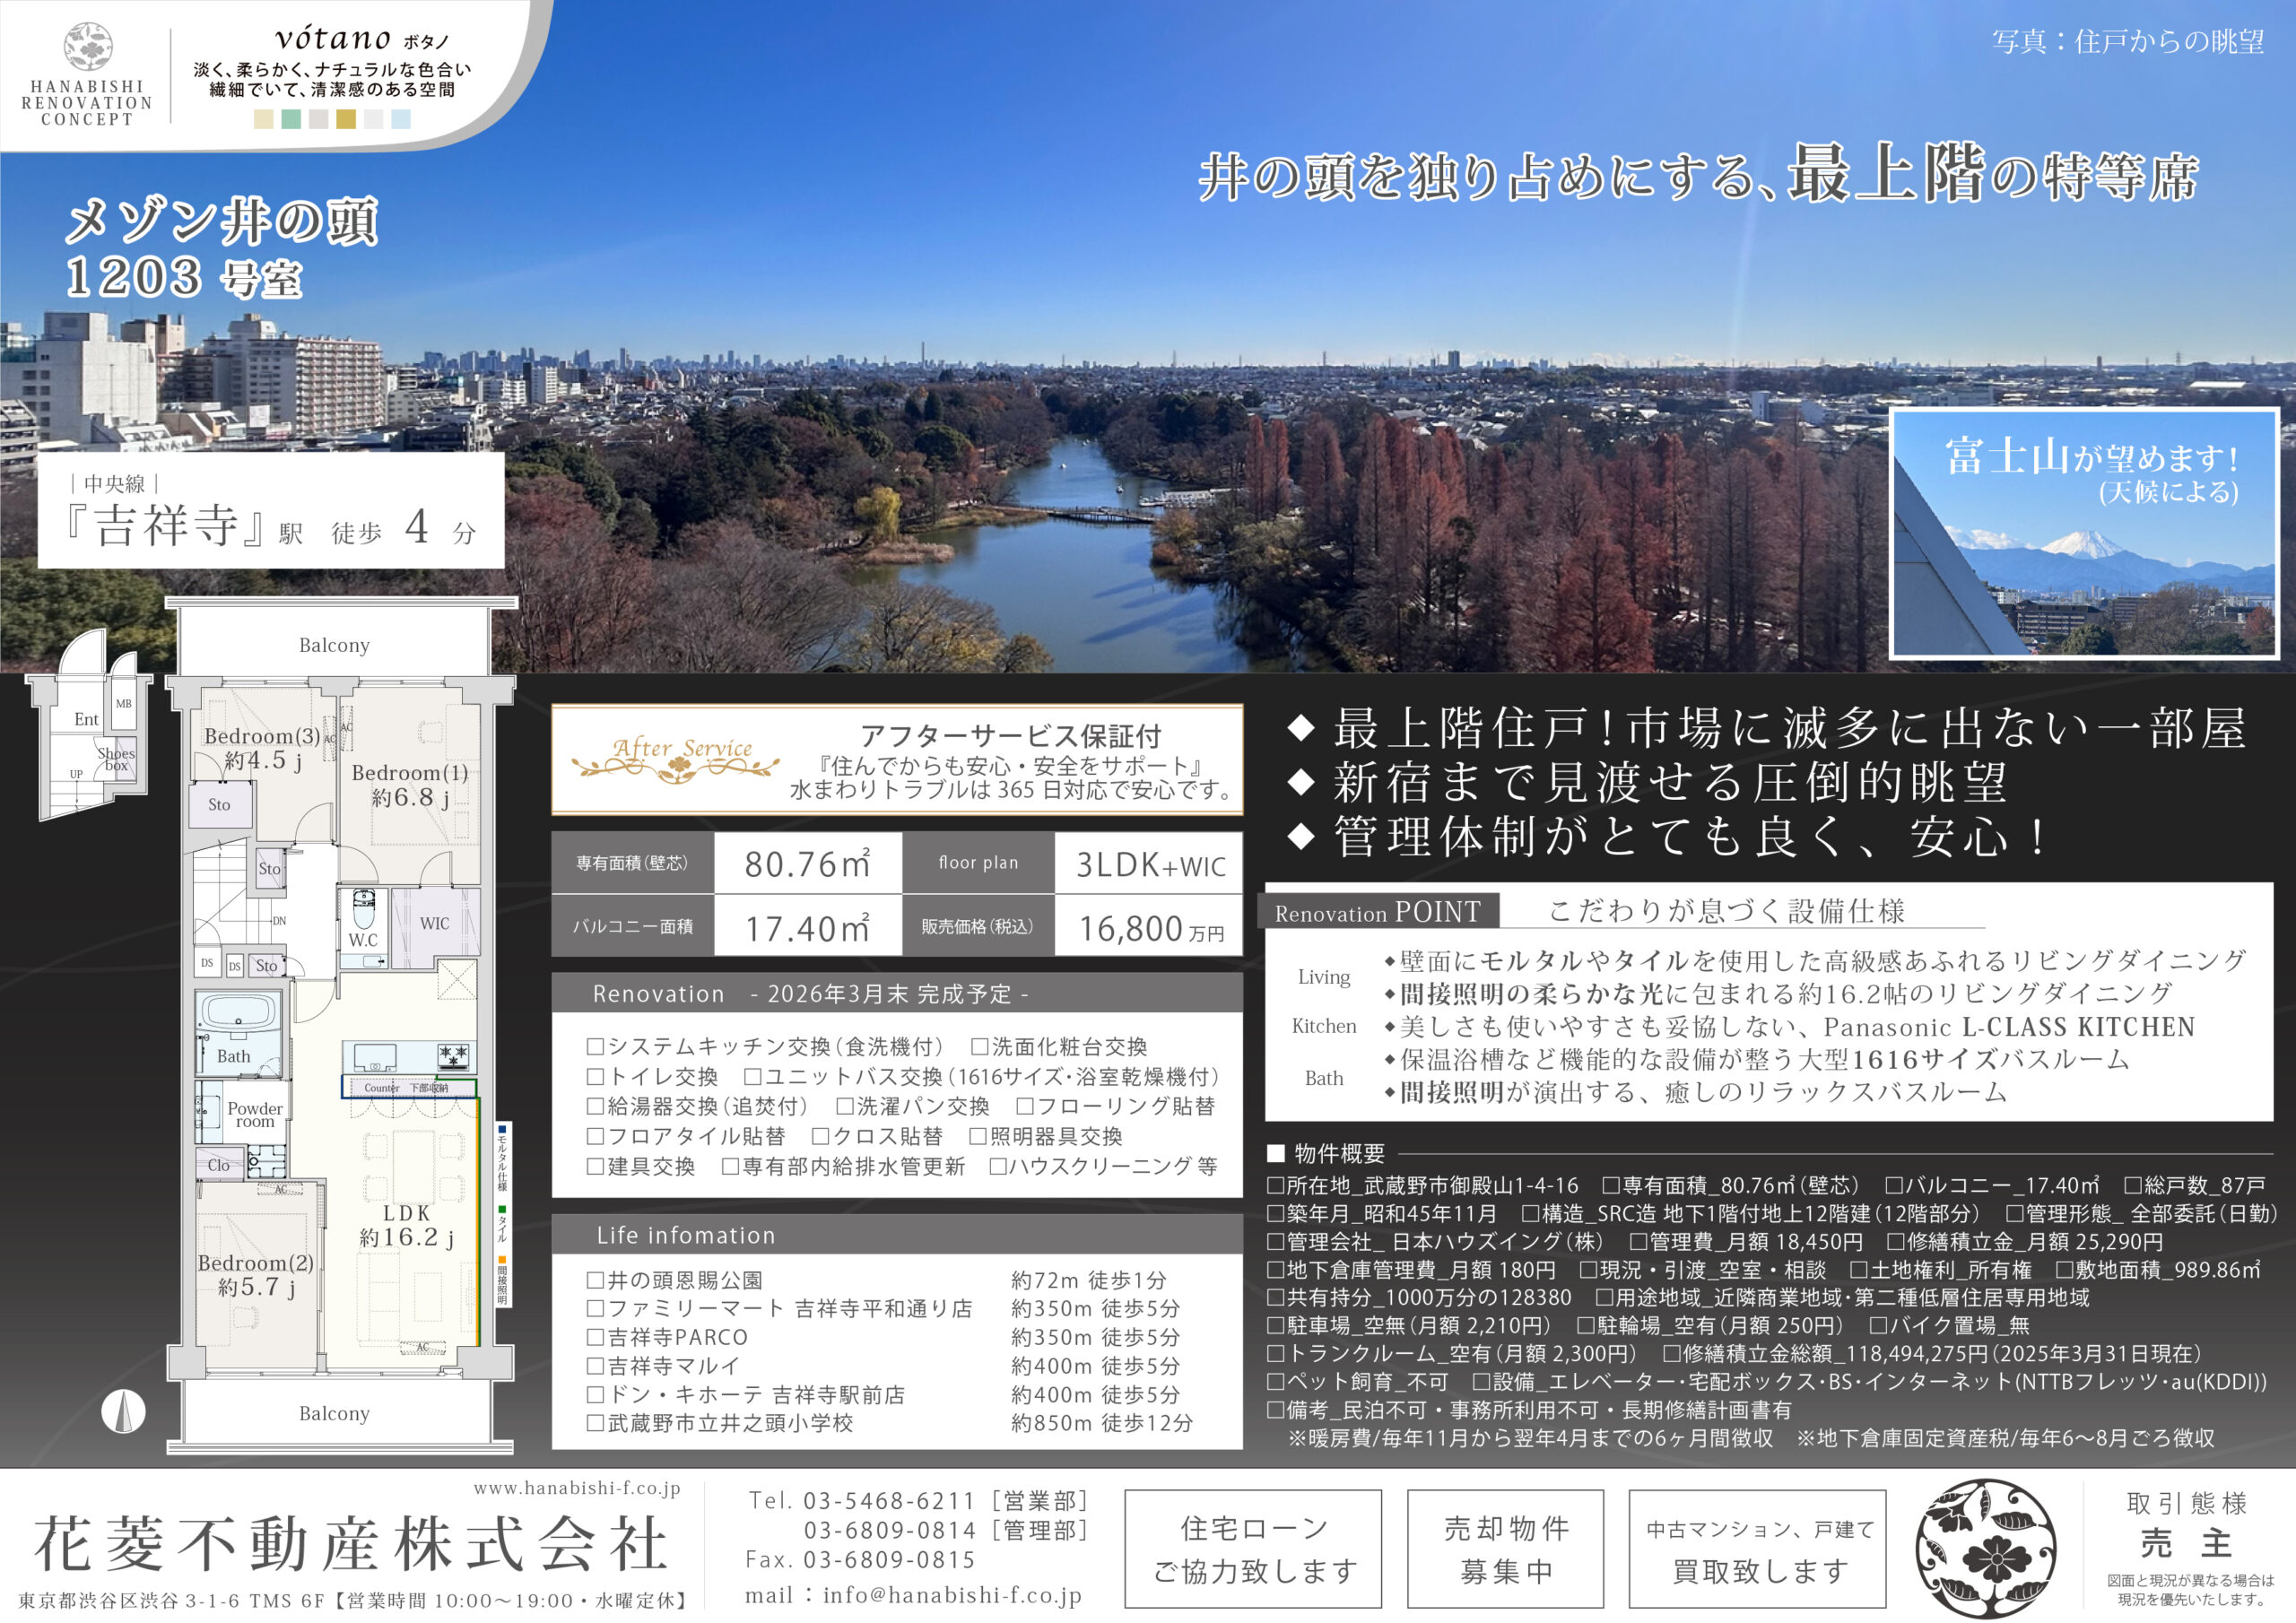Check the システムキッチン交換 checkbox

[595, 1046]
